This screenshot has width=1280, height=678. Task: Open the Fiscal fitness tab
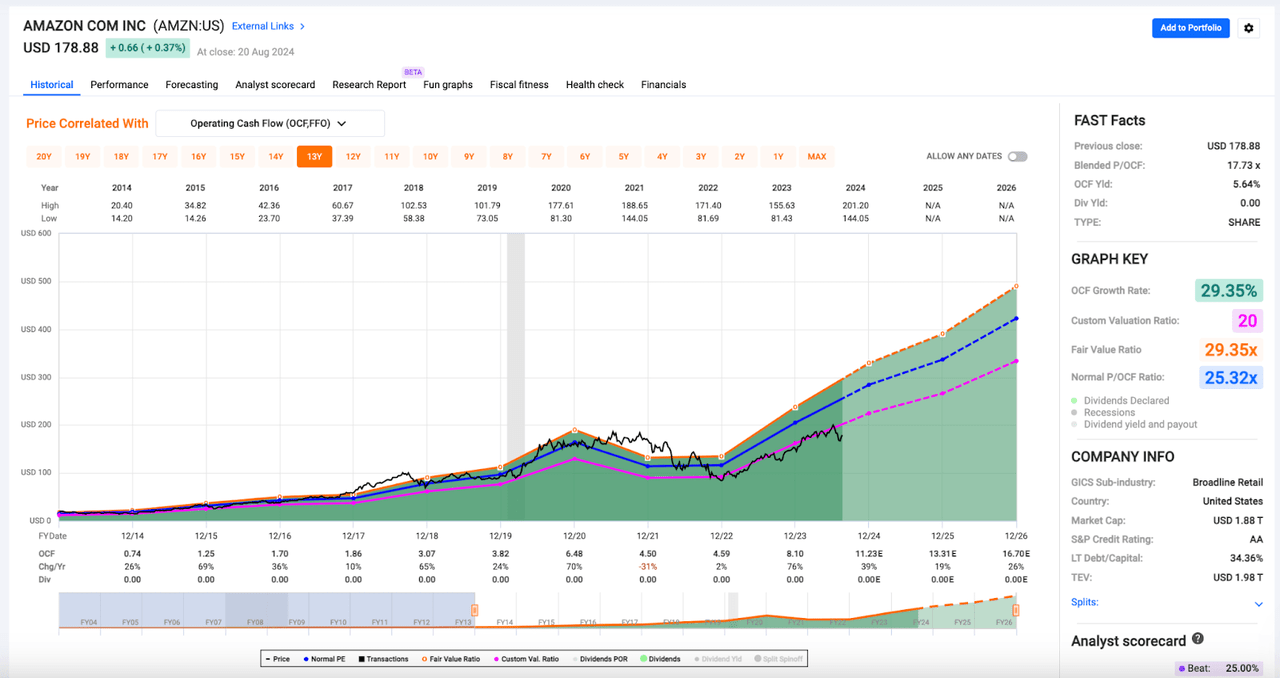pos(519,85)
